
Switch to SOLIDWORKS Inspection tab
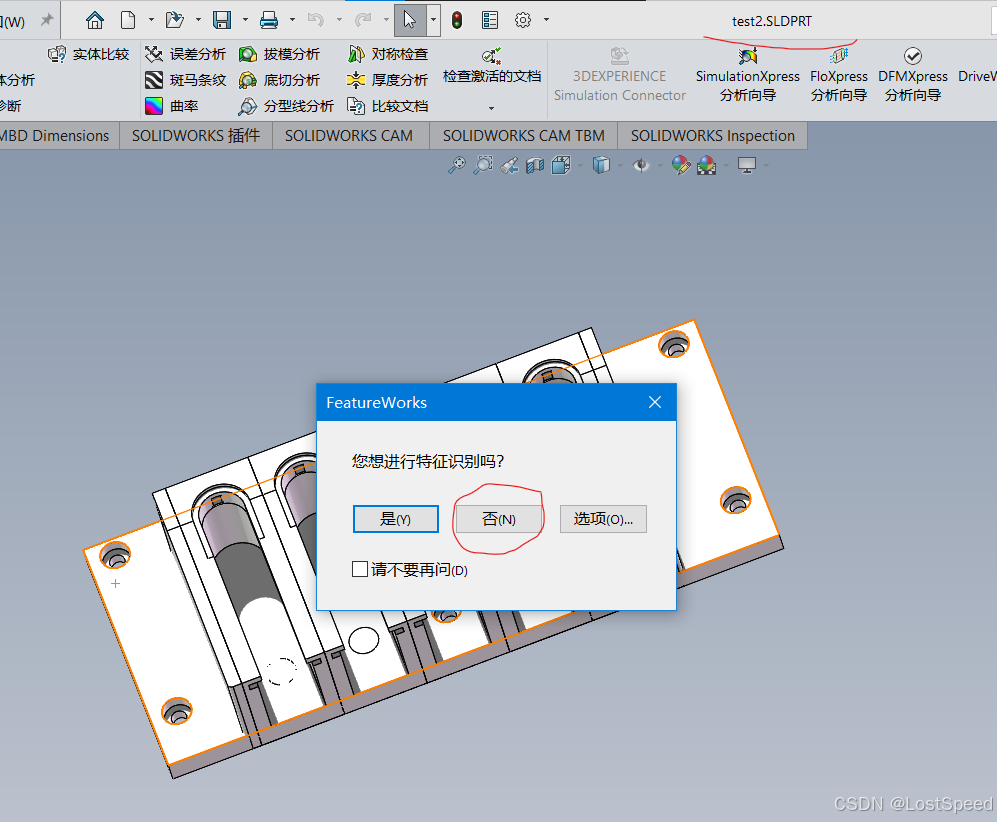(x=713, y=136)
